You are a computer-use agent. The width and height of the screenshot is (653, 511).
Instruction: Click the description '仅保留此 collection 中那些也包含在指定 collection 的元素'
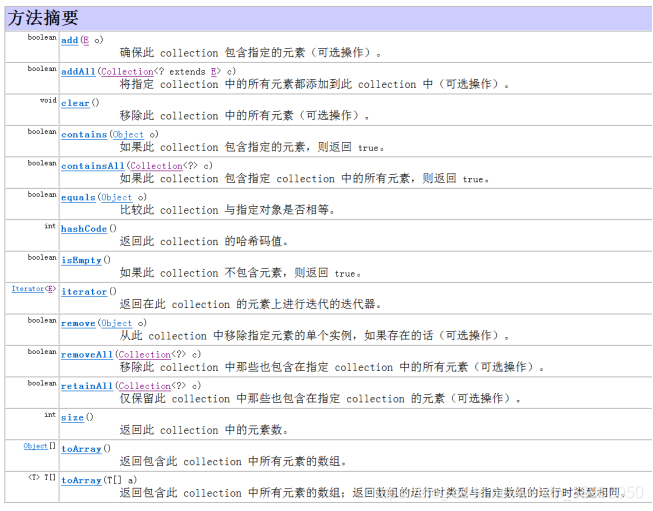tap(282, 399)
